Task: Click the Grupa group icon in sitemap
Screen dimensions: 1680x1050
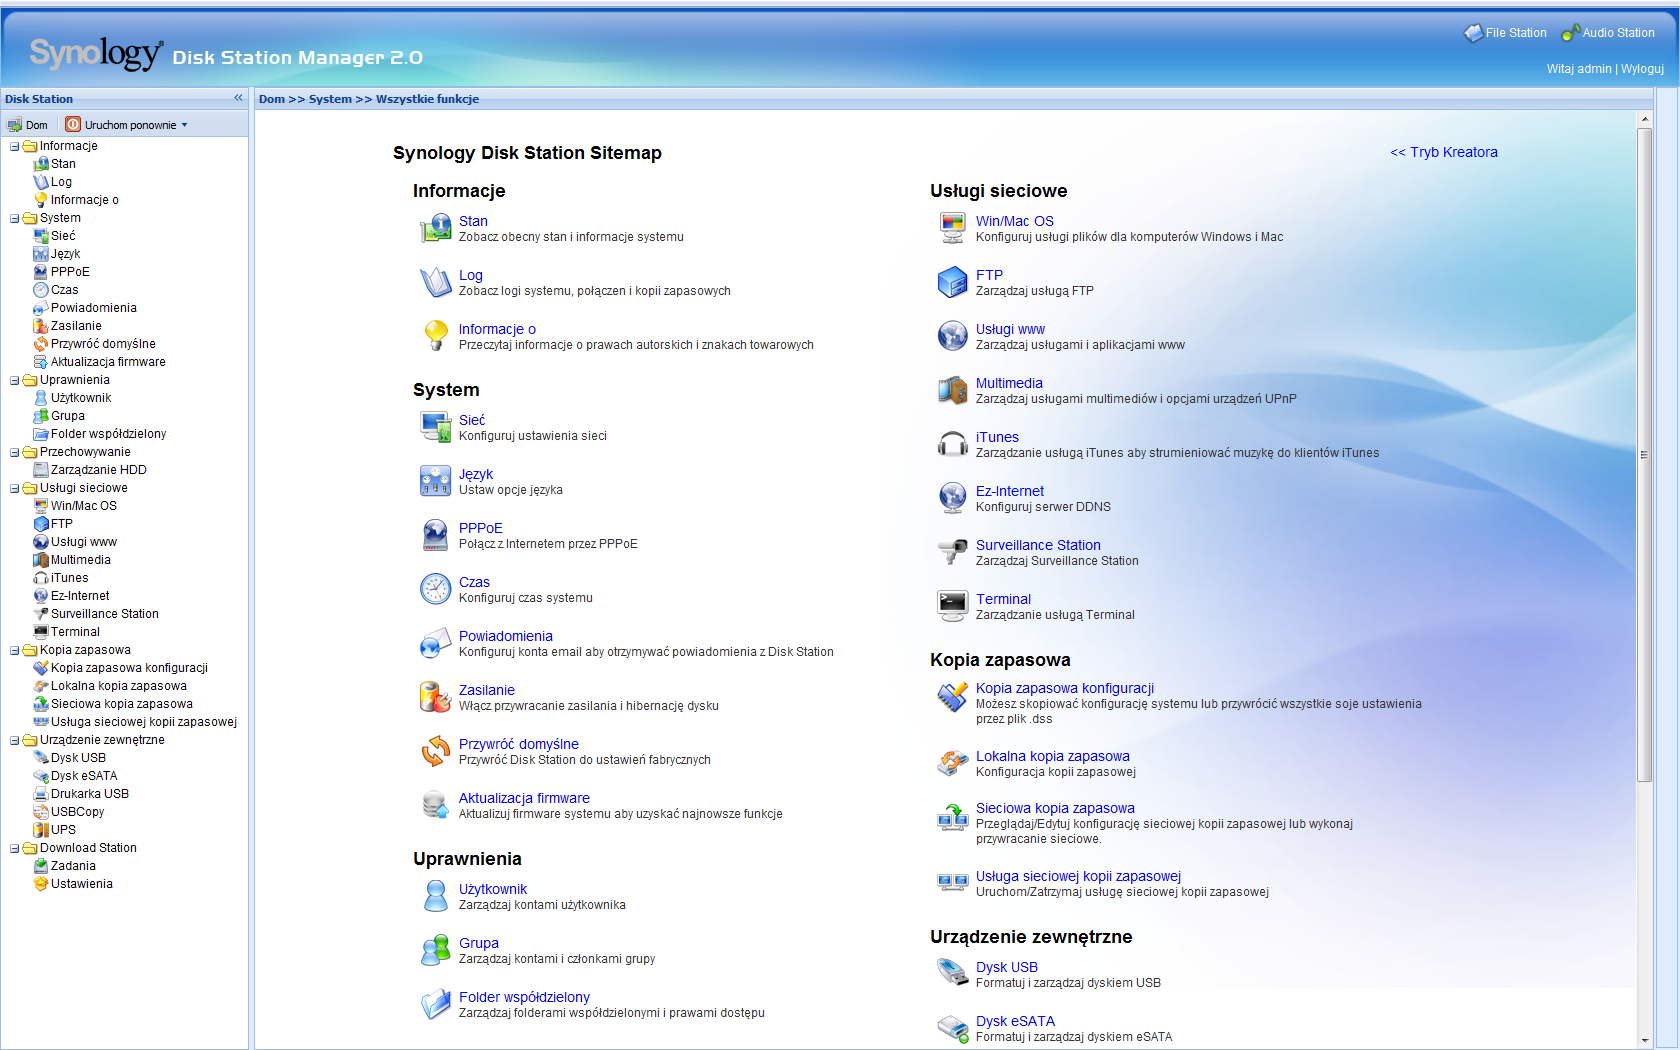Action: tap(435, 950)
